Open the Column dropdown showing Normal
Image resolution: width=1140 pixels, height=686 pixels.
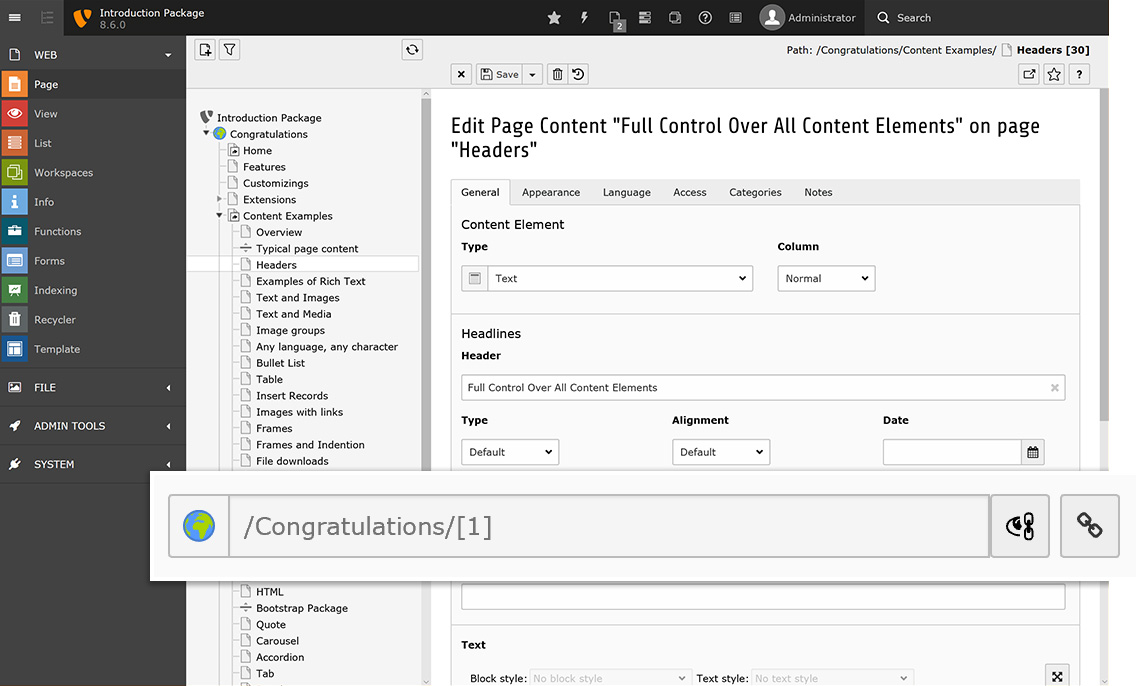(826, 278)
